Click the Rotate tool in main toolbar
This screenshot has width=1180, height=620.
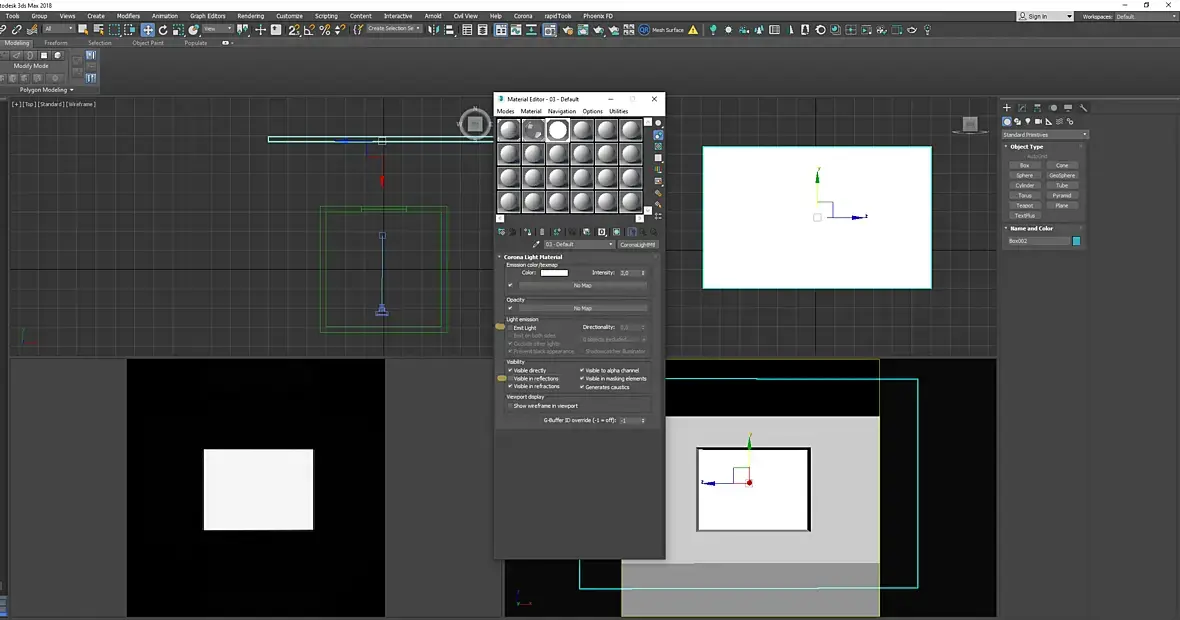163,30
